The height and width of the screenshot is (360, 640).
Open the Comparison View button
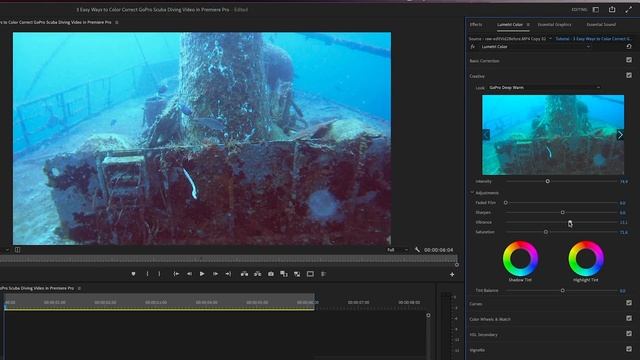[284, 274]
